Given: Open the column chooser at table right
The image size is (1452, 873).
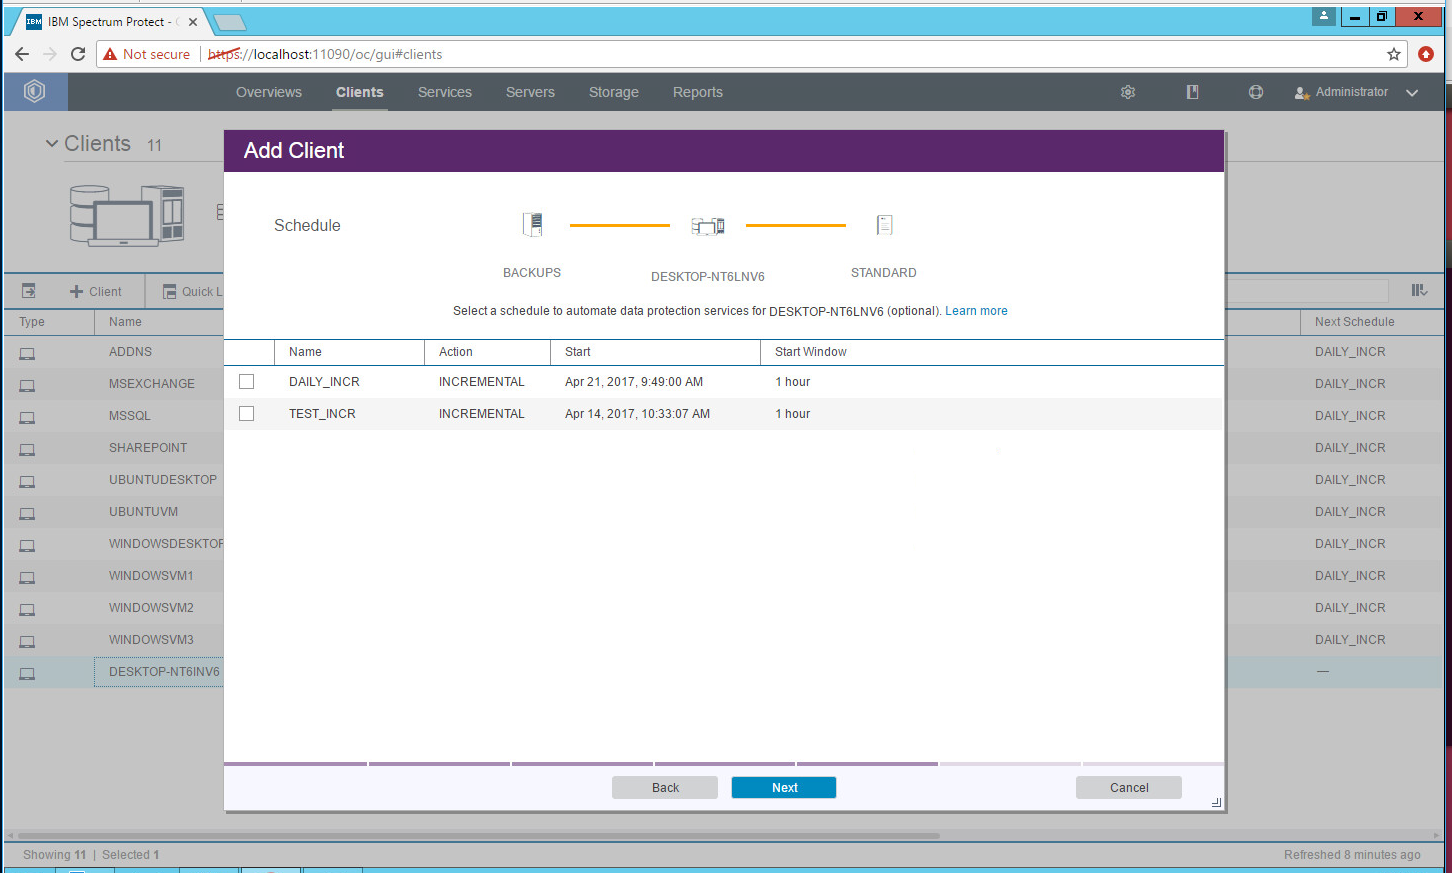Looking at the screenshot, I should [x=1419, y=290].
